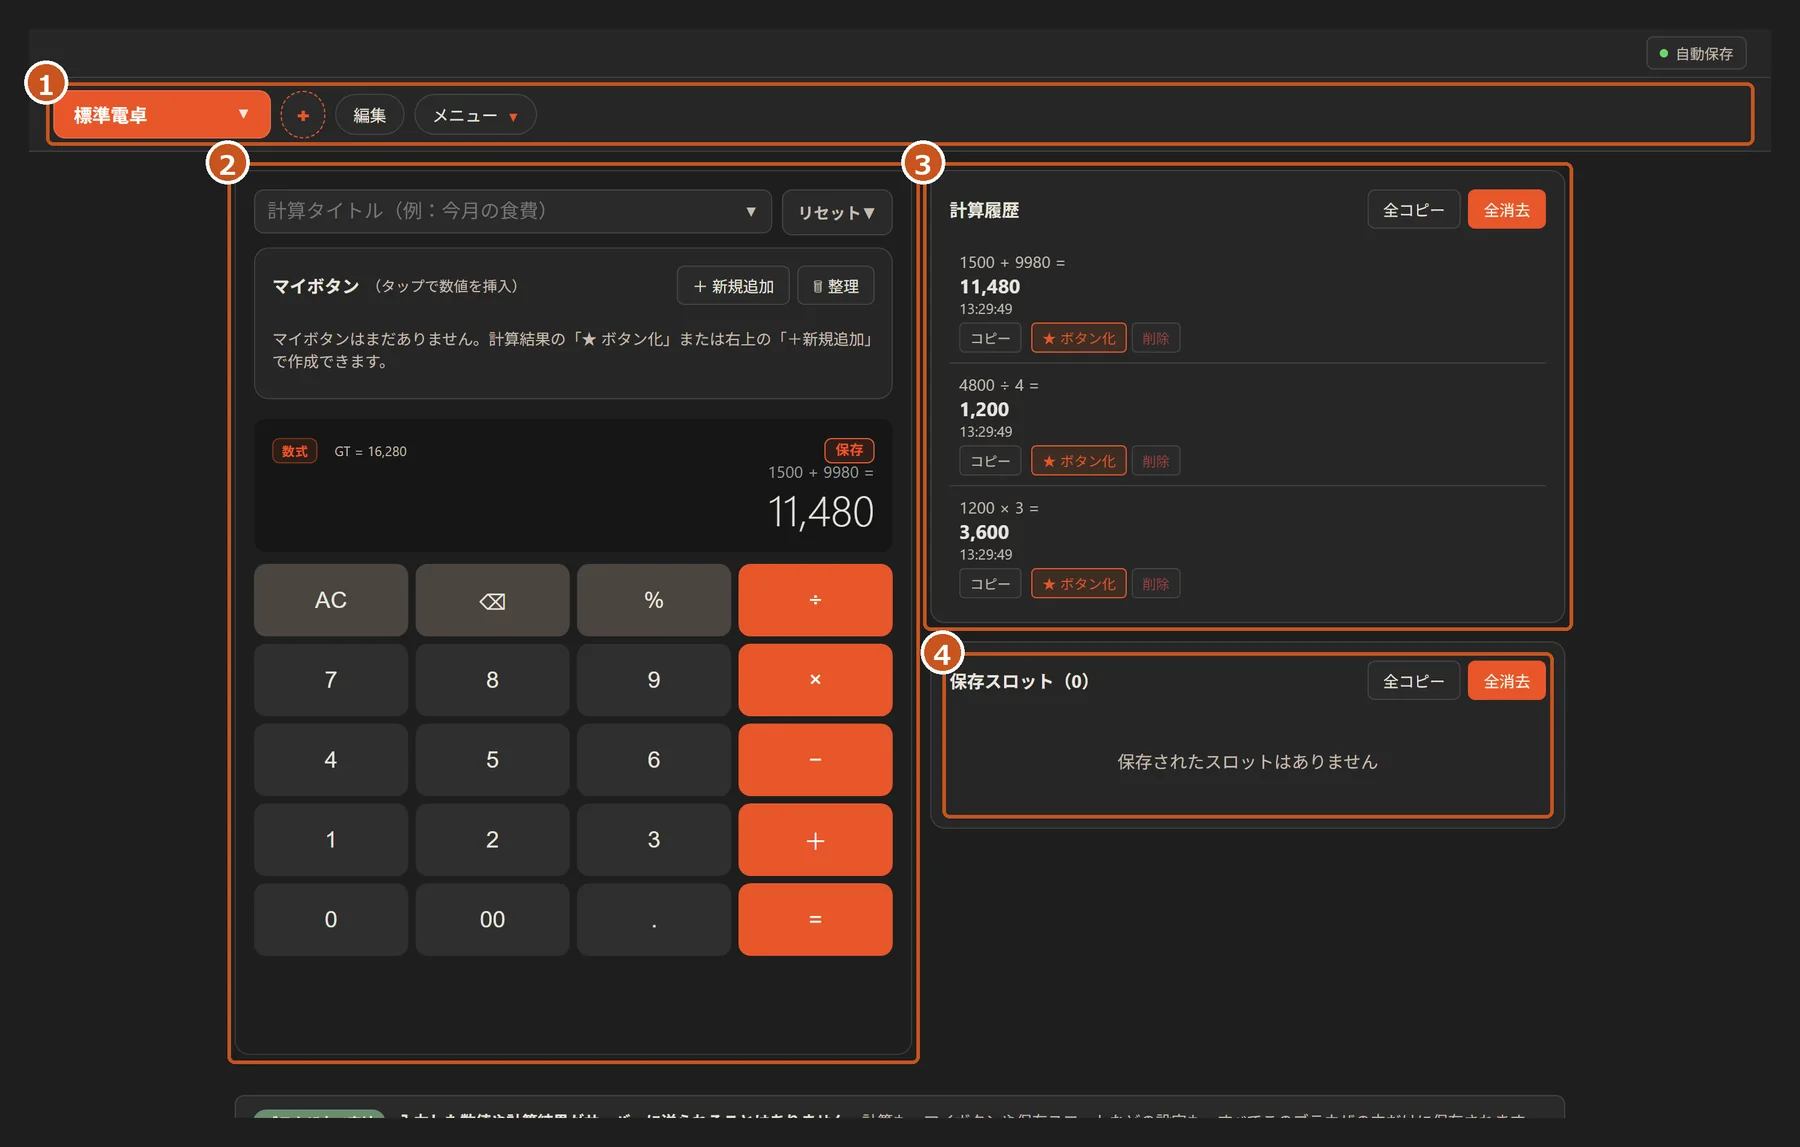Image resolution: width=1800 pixels, height=1147 pixels.
Task: Save the result with 保存 button
Action: pos(849,450)
